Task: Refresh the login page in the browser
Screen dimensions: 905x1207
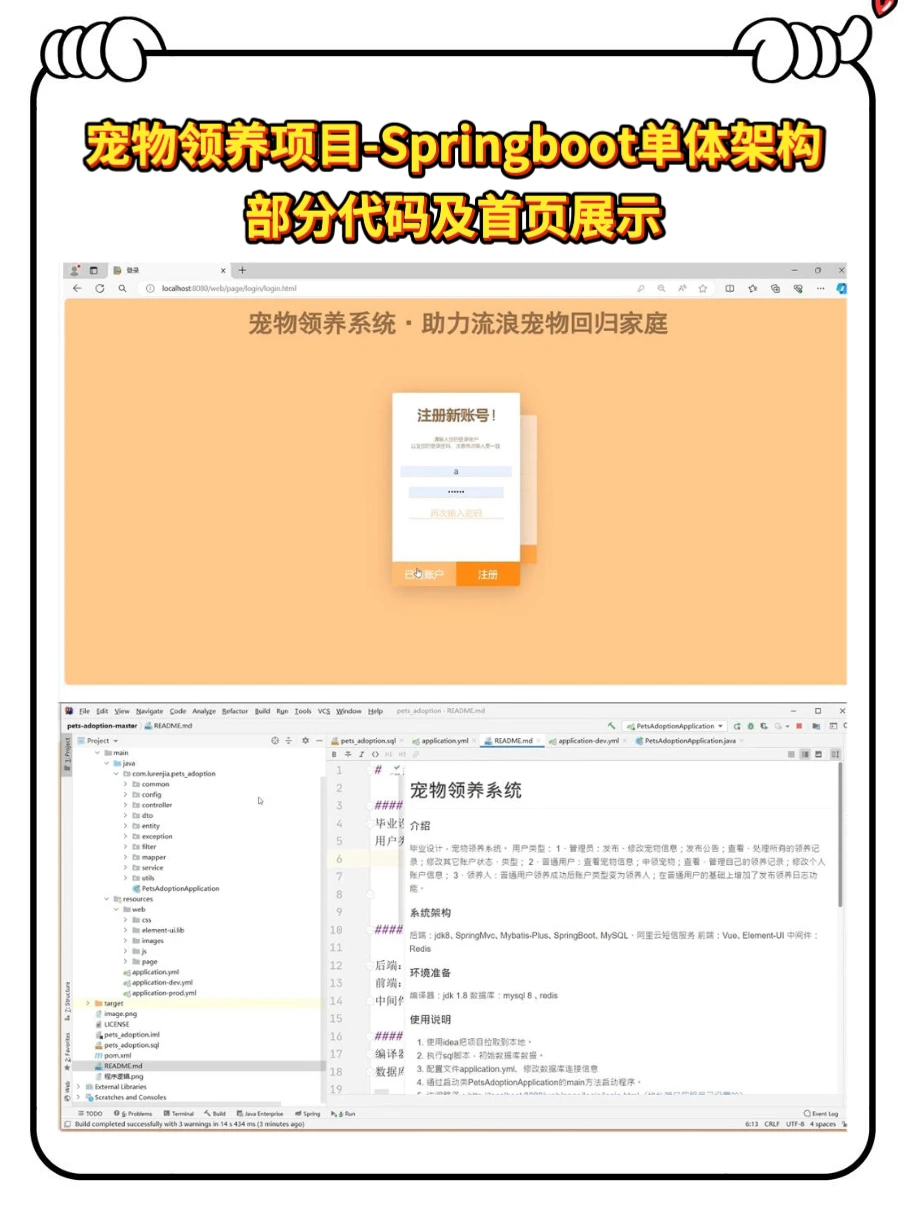Action: (99, 288)
